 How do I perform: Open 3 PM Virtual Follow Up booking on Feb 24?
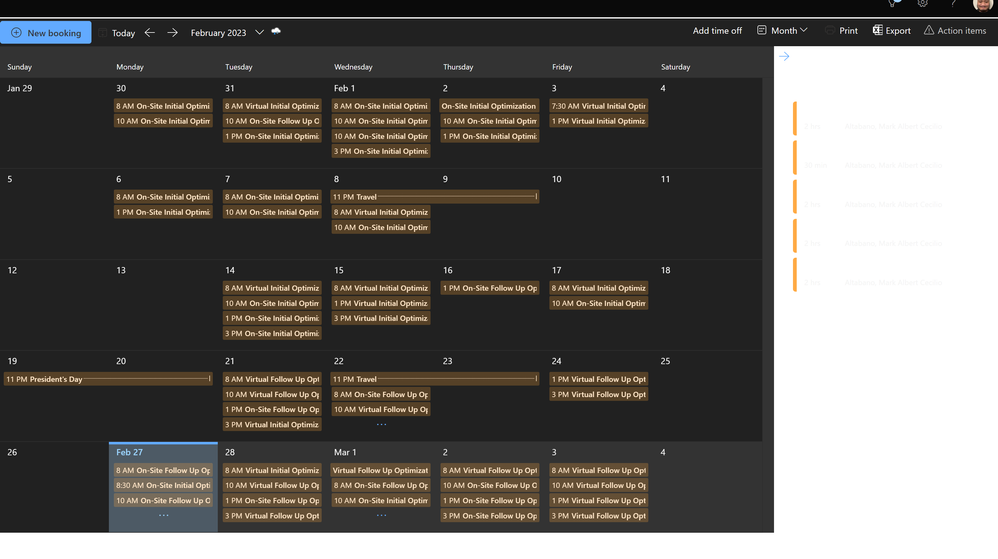click(x=599, y=395)
